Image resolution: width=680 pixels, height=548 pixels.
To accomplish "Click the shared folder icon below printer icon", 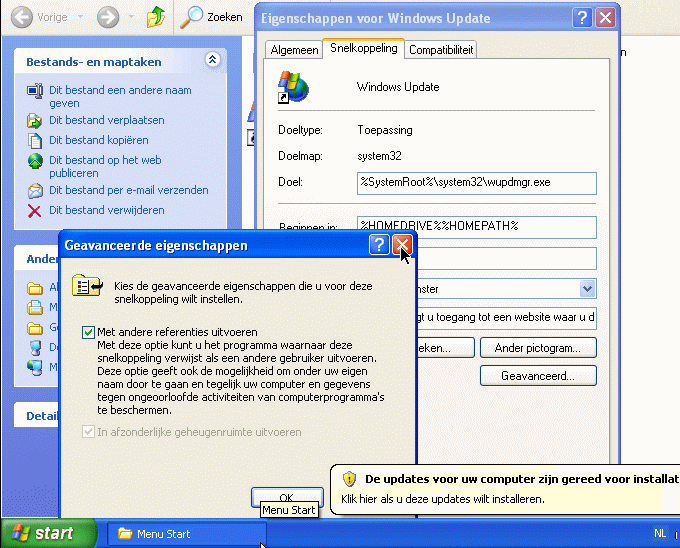I will 35,328.
